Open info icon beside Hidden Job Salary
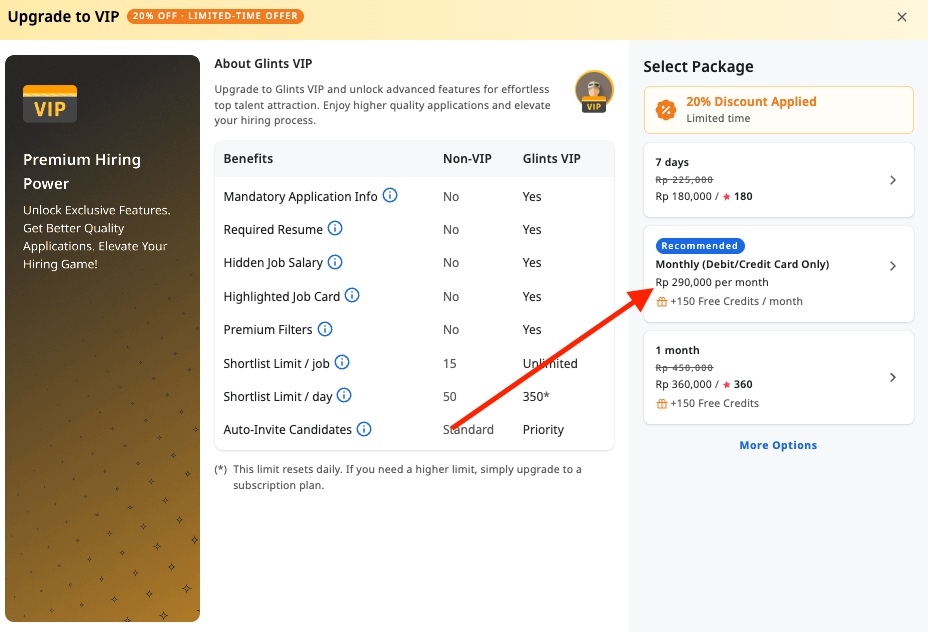 click(x=335, y=262)
